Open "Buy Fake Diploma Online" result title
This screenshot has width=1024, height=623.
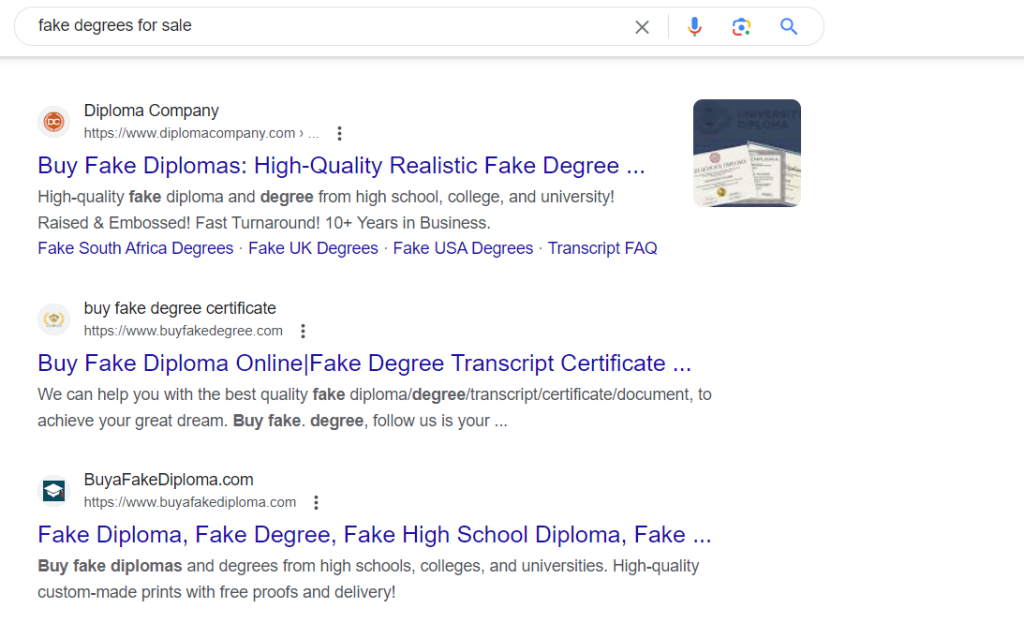[364, 363]
